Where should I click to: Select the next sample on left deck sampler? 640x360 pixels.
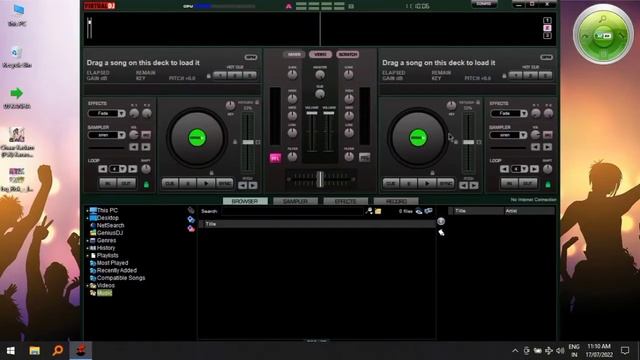tap(146, 147)
